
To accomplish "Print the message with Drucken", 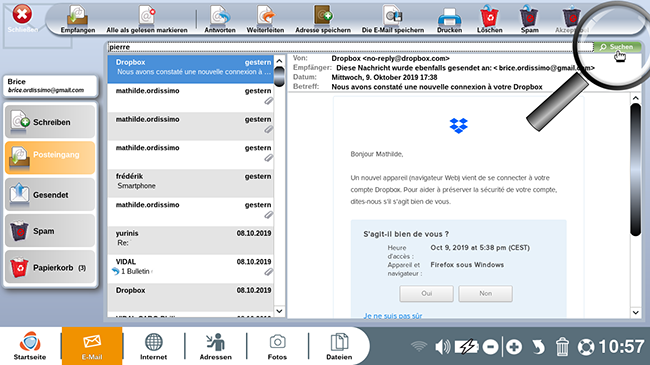I will pyautogui.click(x=449, y=19).
